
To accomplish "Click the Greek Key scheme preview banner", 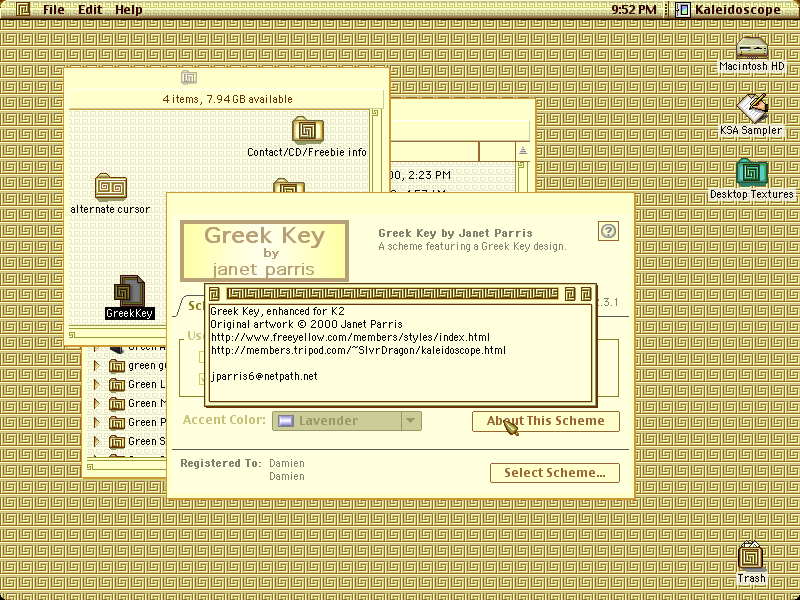I will coord(264,251).
